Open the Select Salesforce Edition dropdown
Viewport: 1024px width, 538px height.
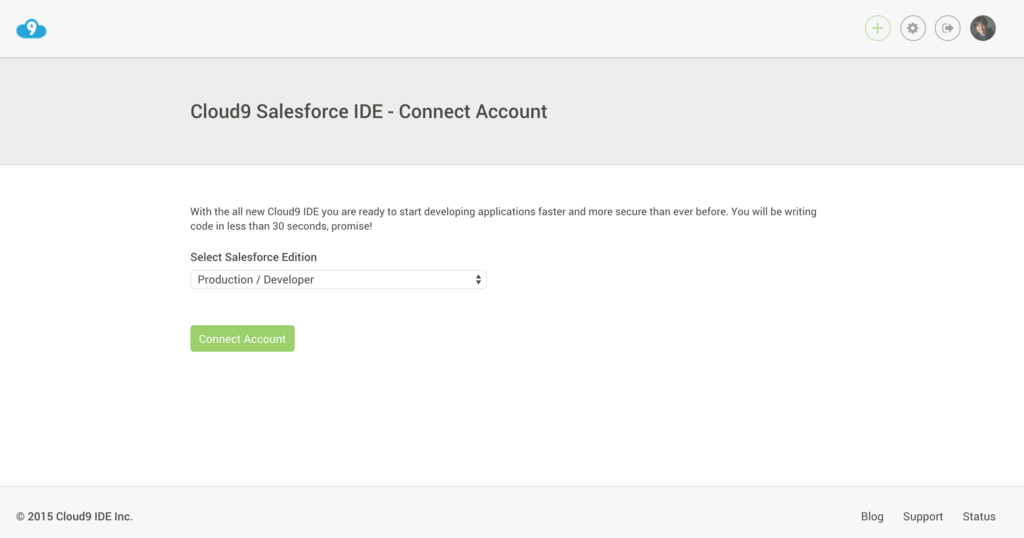click(x=338, y=279)
